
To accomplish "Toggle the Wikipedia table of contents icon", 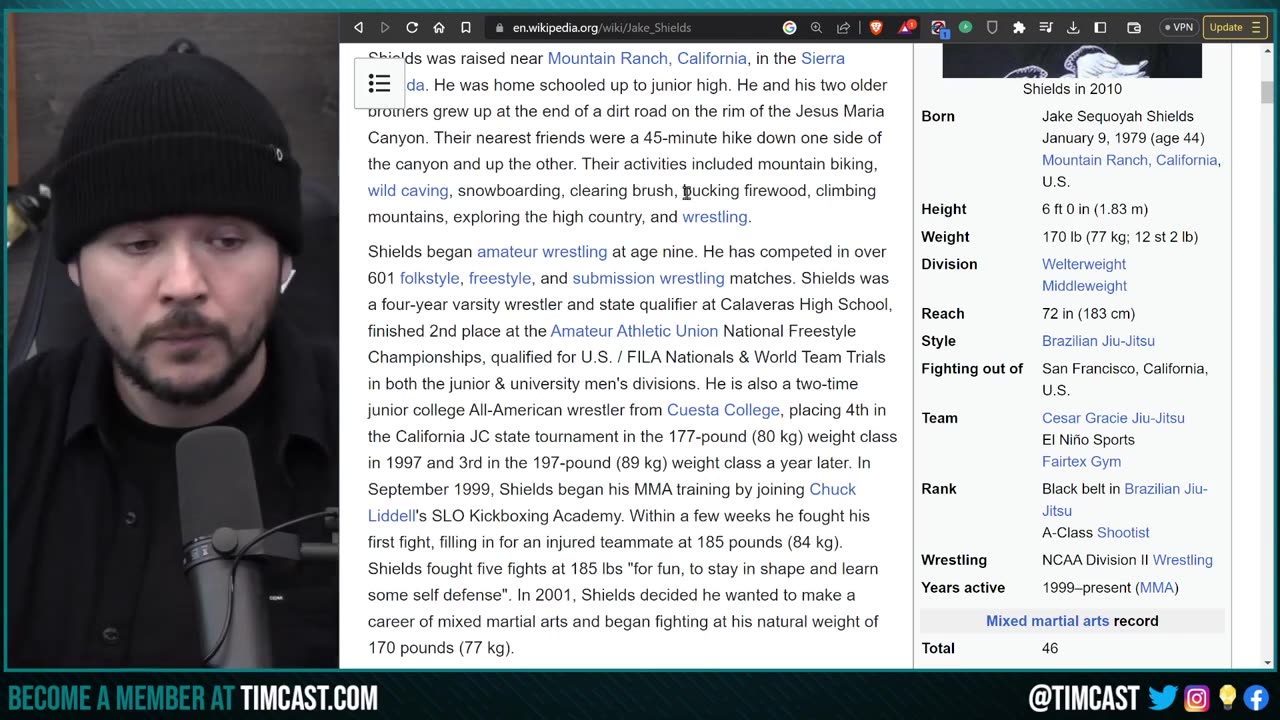I will (x=379, y=84).
